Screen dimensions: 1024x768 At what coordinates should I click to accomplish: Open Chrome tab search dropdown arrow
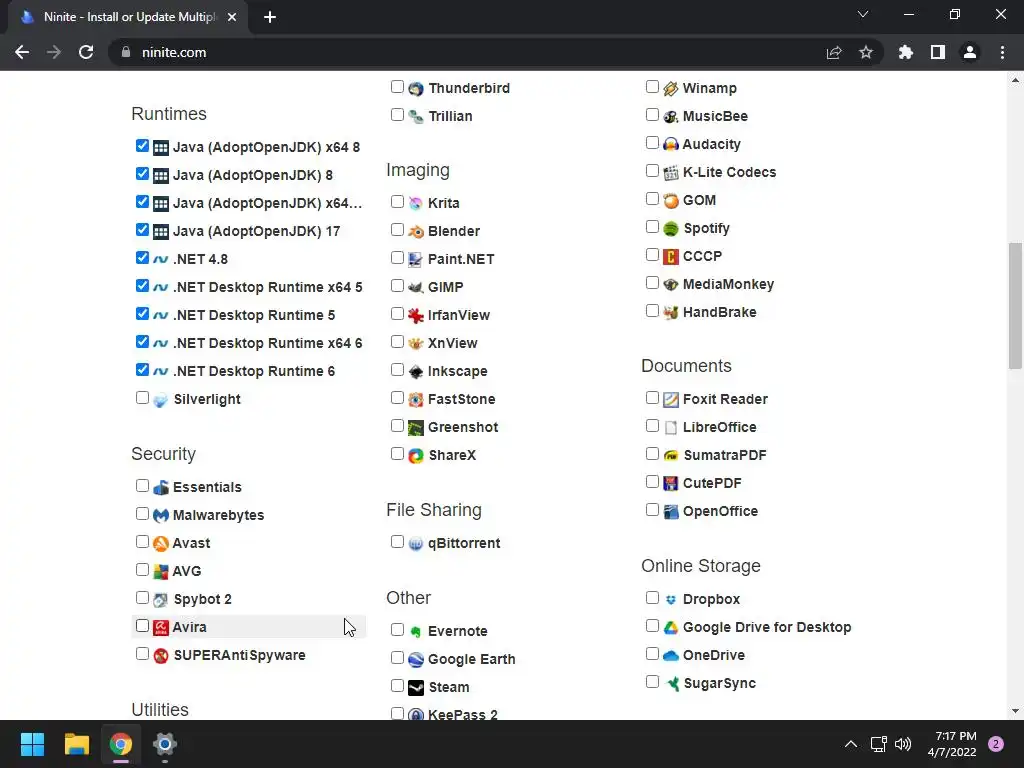click(x=863, y=14)
